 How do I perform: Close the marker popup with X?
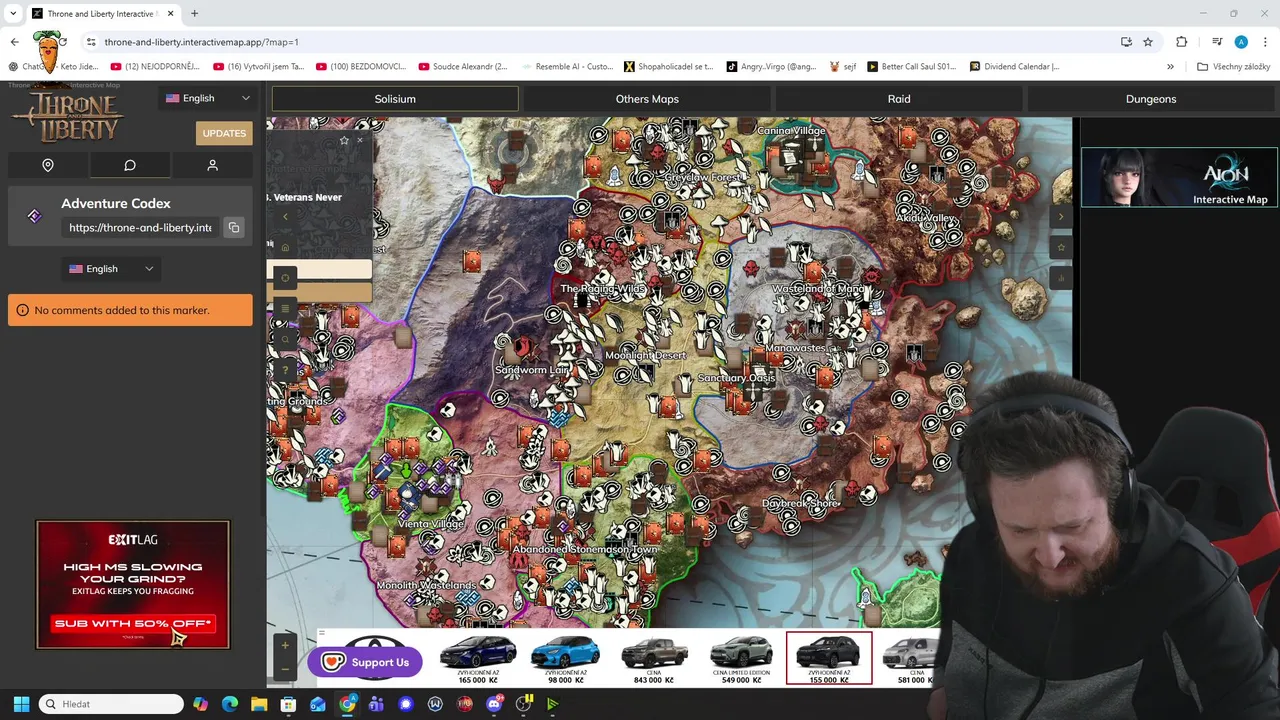click(x=360, y=140)
